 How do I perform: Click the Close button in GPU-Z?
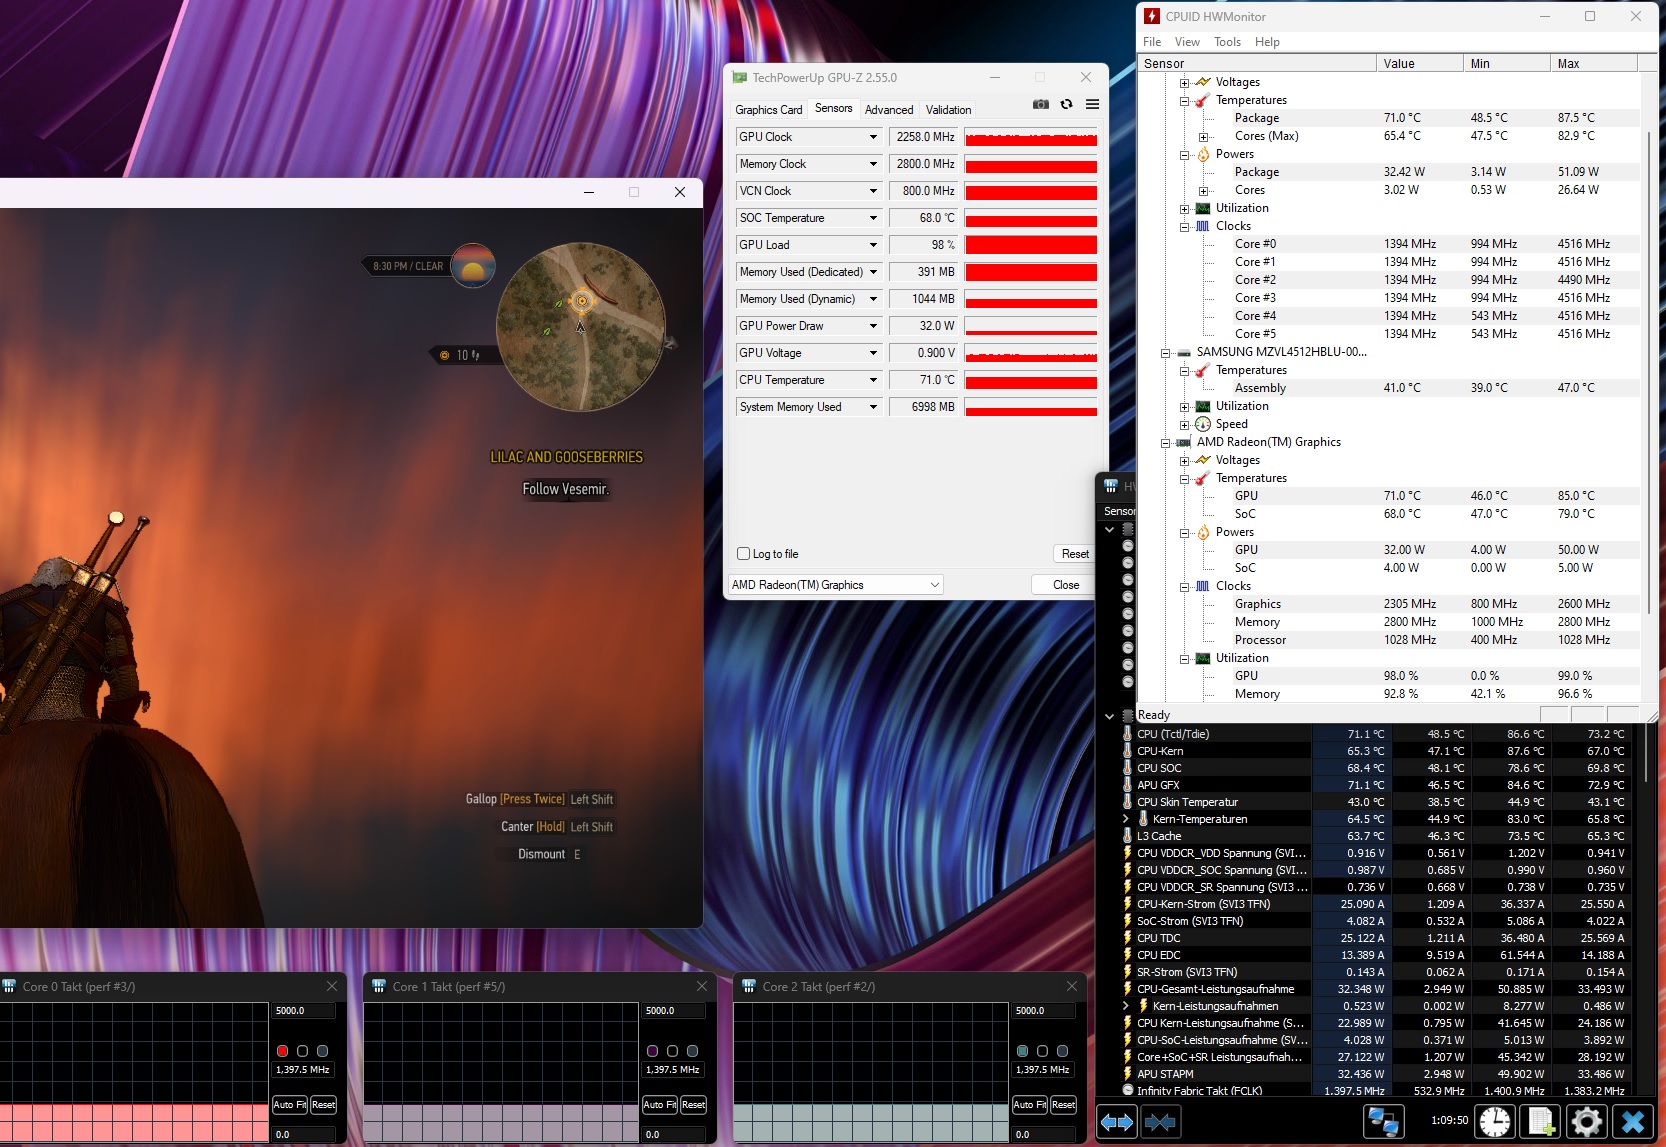[1066, 585]
